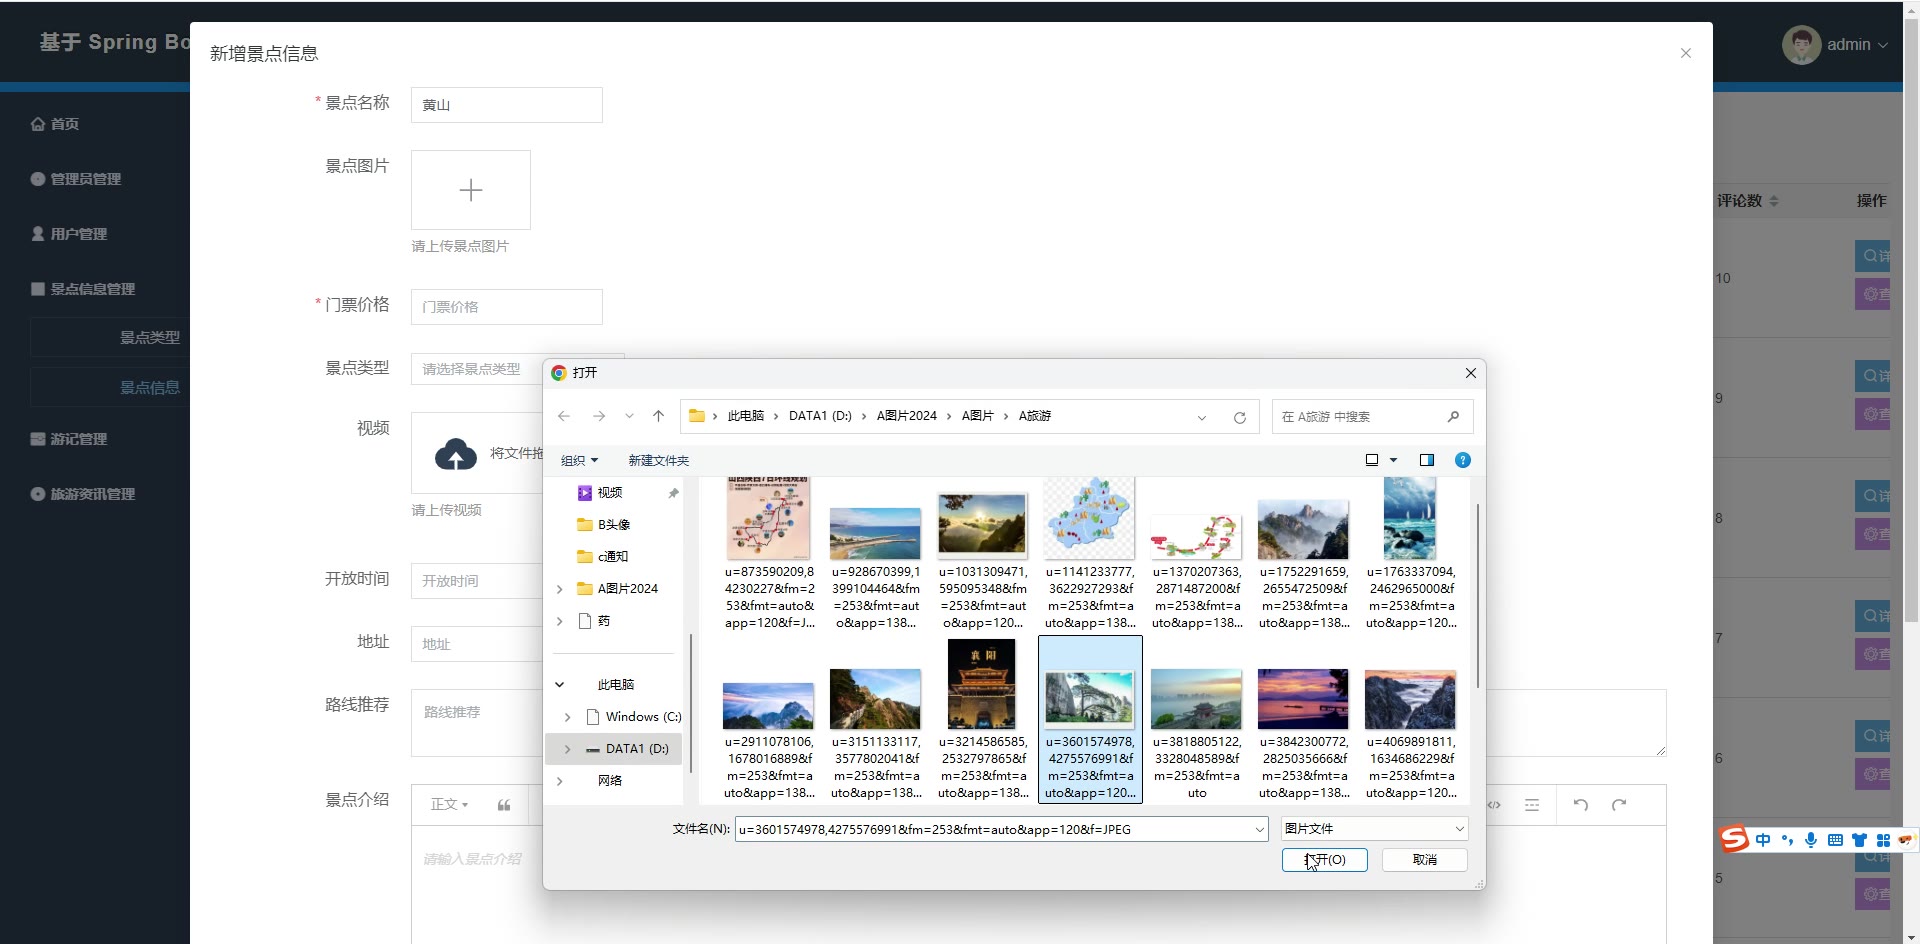The width and height of the screenshot is (1920, 944).
Task: Click the 取消 button
Action: (x=1424, y=860)
